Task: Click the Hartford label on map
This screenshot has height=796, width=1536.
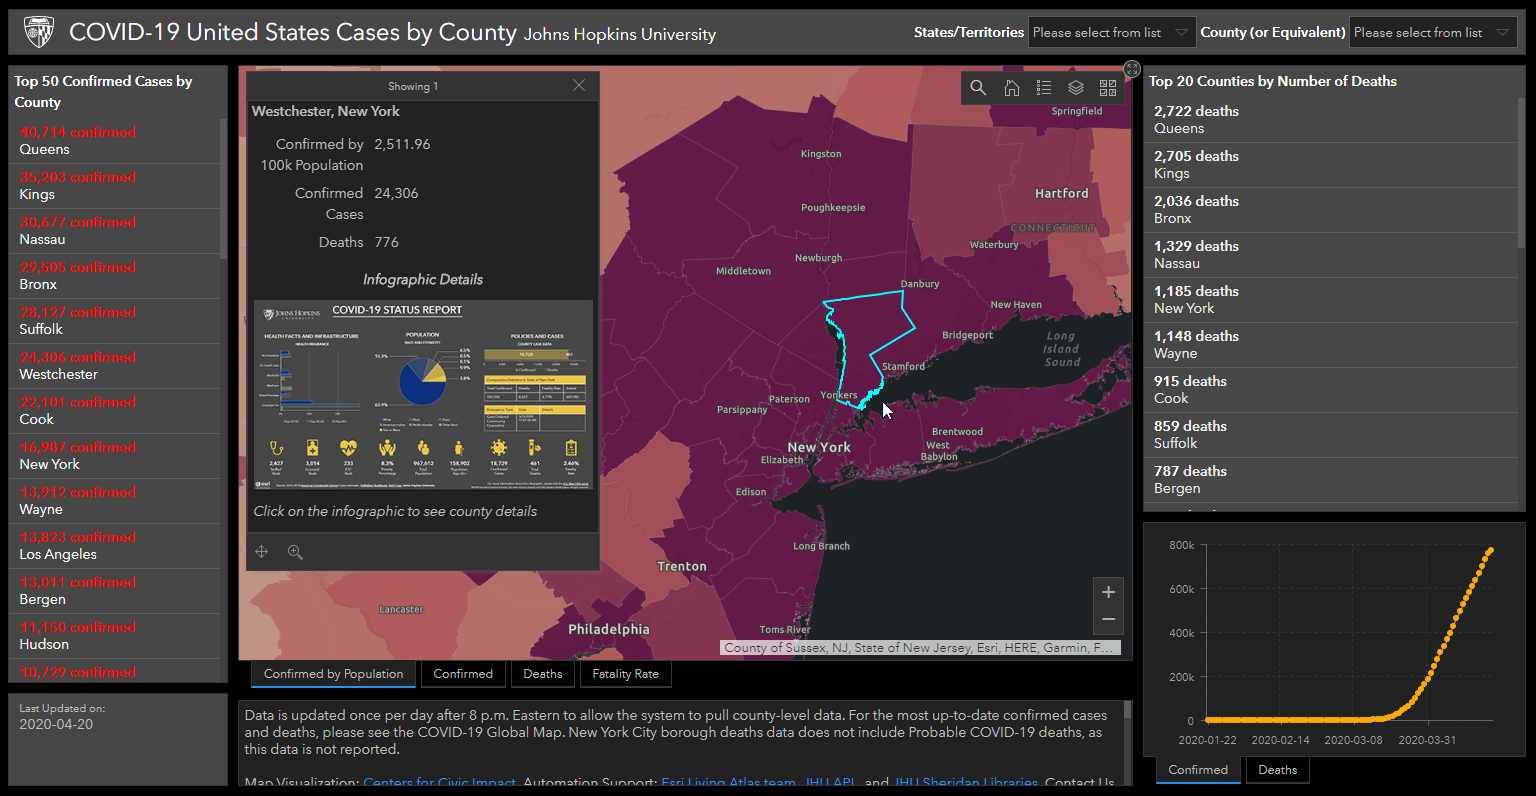Action: point(1062,193)
